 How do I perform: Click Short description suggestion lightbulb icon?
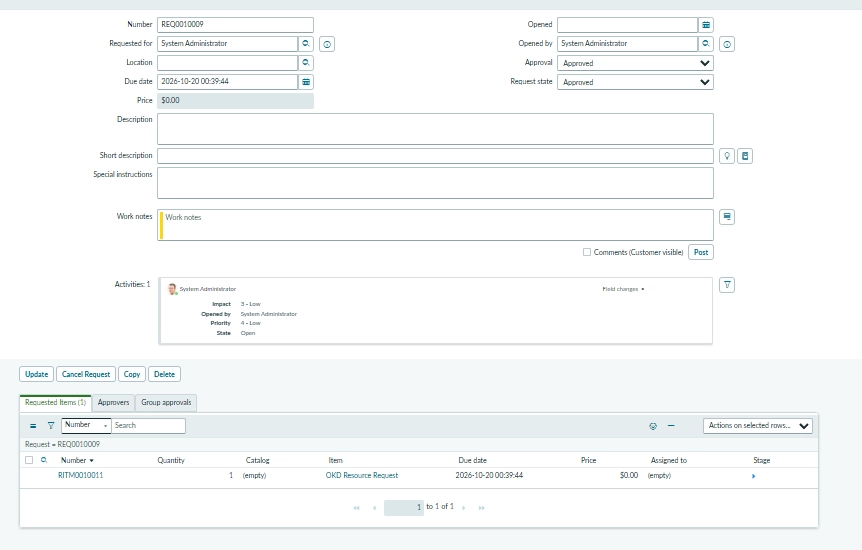(x=727, y=156)
